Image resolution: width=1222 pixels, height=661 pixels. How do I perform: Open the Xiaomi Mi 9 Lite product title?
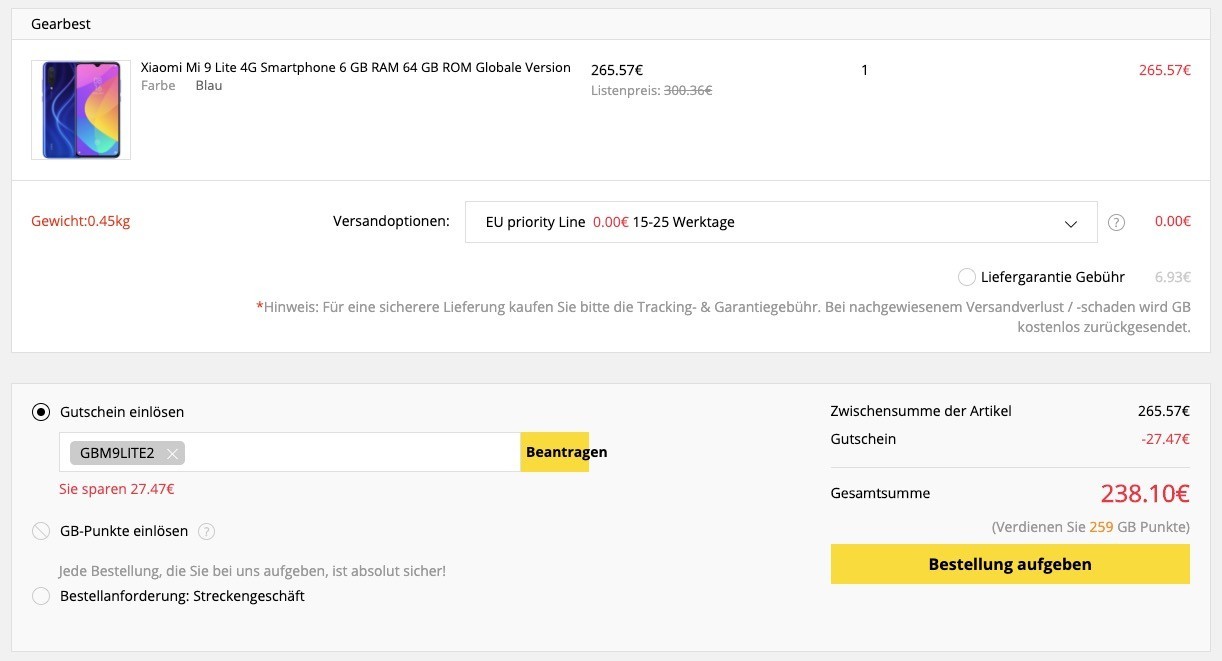click(355, 68)
